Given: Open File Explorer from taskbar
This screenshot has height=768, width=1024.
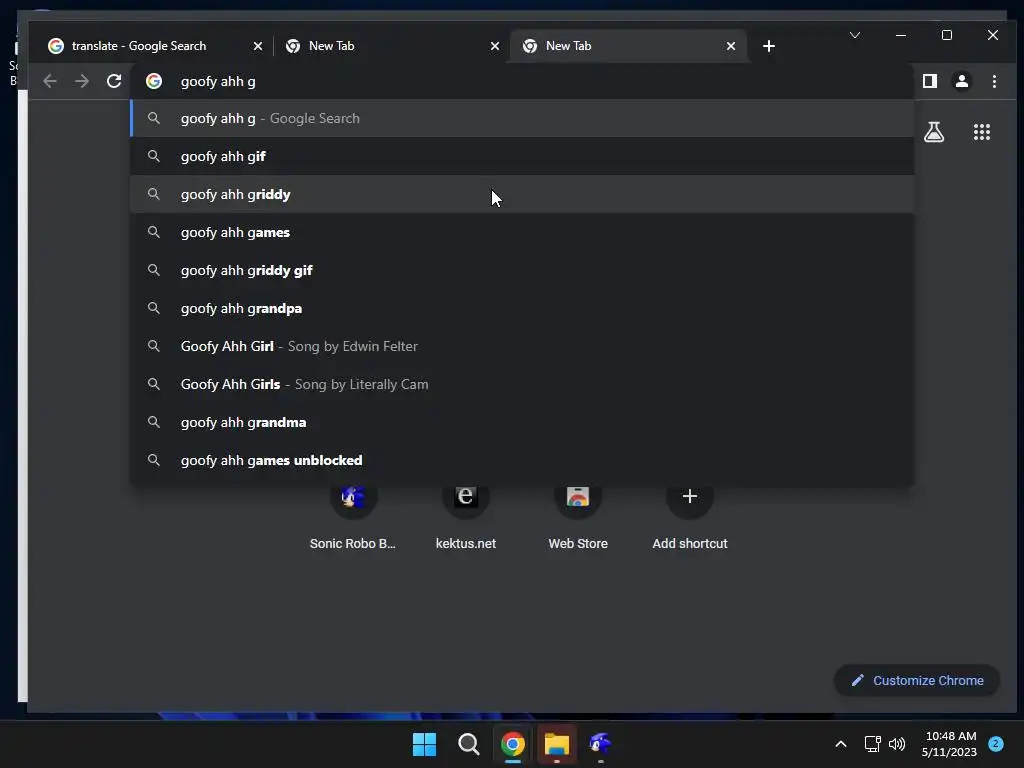Looking at the screenshot, I should click(x=557, y=744).
